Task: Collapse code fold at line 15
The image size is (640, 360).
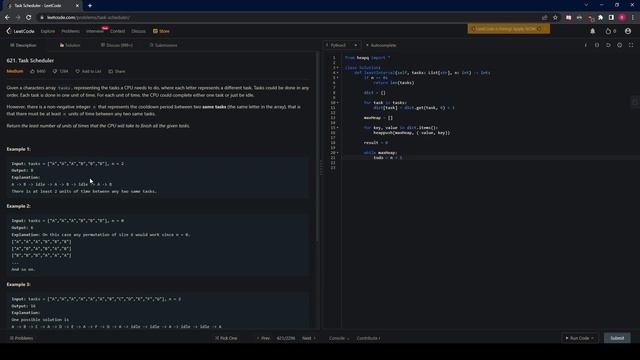Action: click(338, 128)
